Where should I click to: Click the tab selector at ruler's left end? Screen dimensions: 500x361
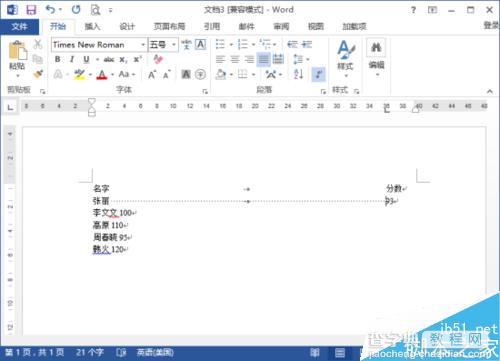click(x=10, y=107)
